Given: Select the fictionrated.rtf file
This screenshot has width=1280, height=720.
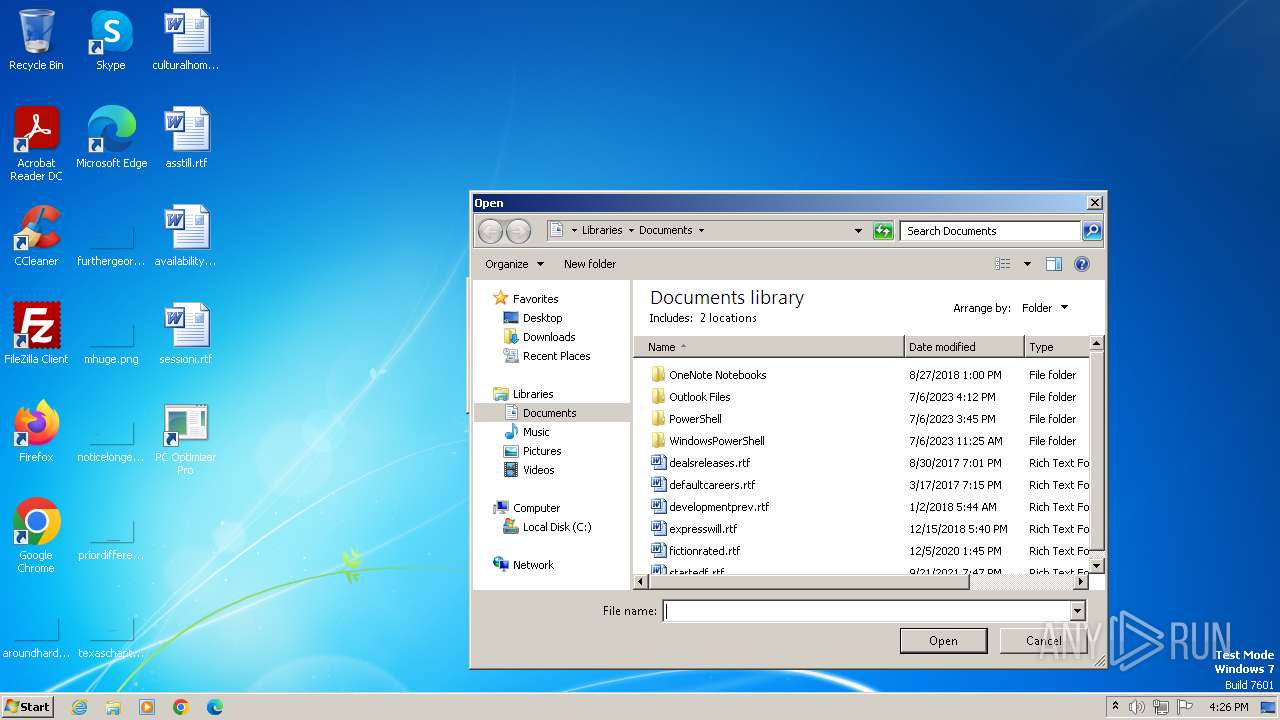Looking at the screenshot, I should (704, 551).
